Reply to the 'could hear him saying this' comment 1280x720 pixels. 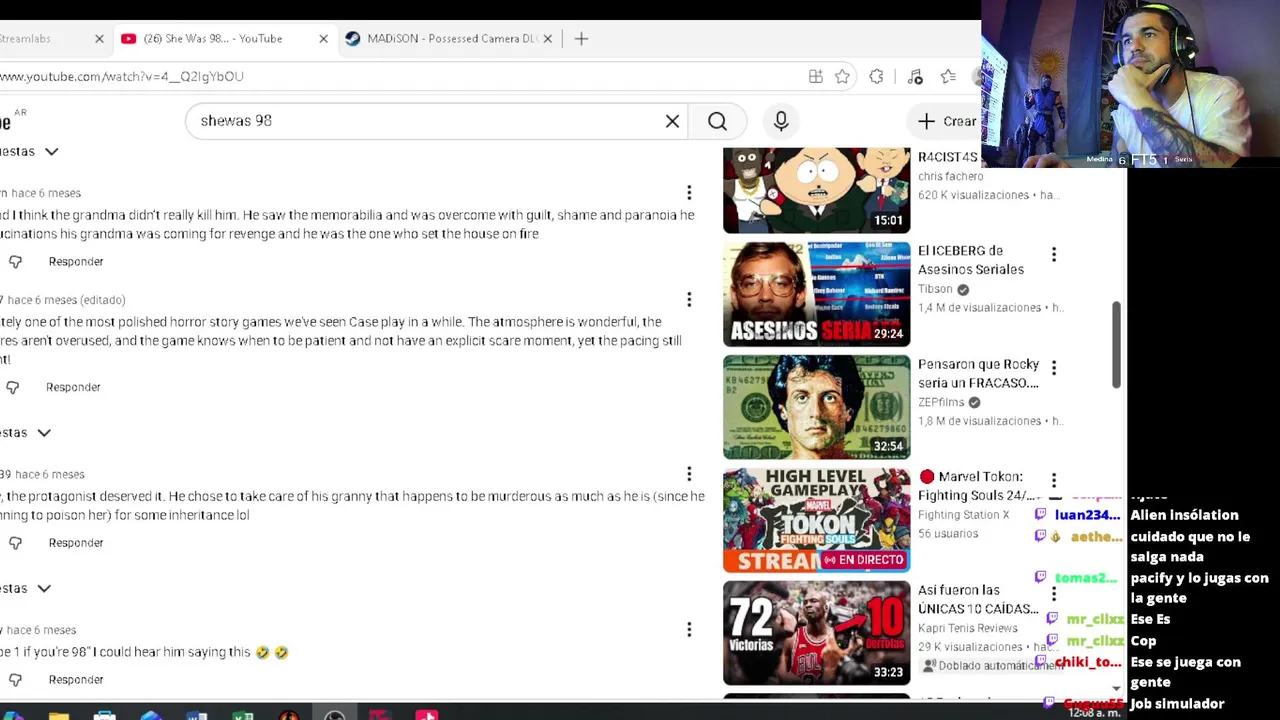[x=76, y=680]
